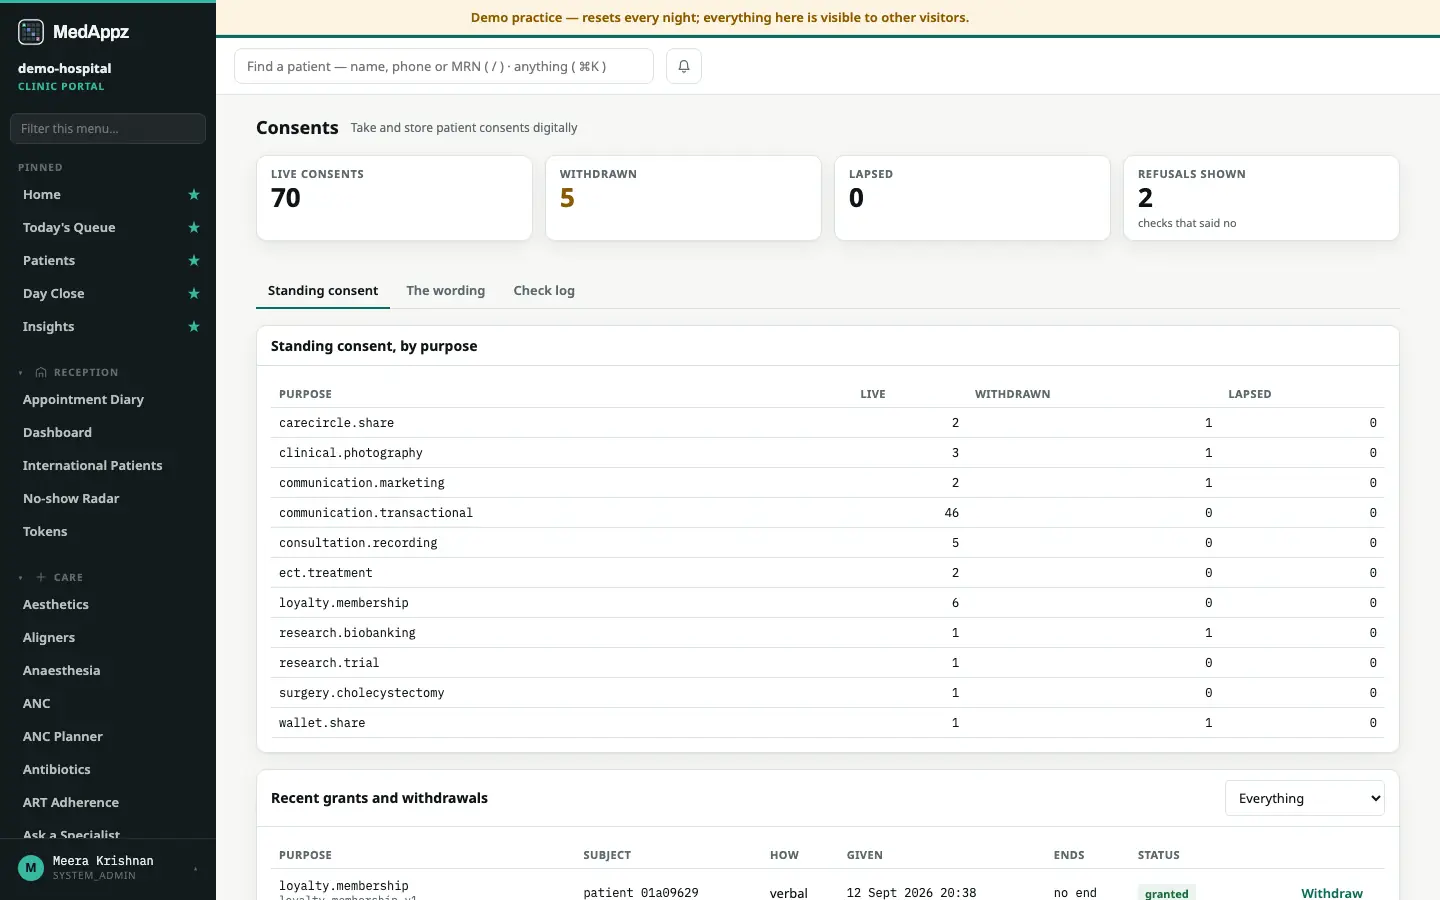Open Aesthetics module
The height and width of the screenshot is (900, 1440).
click(x=56, y=605)
